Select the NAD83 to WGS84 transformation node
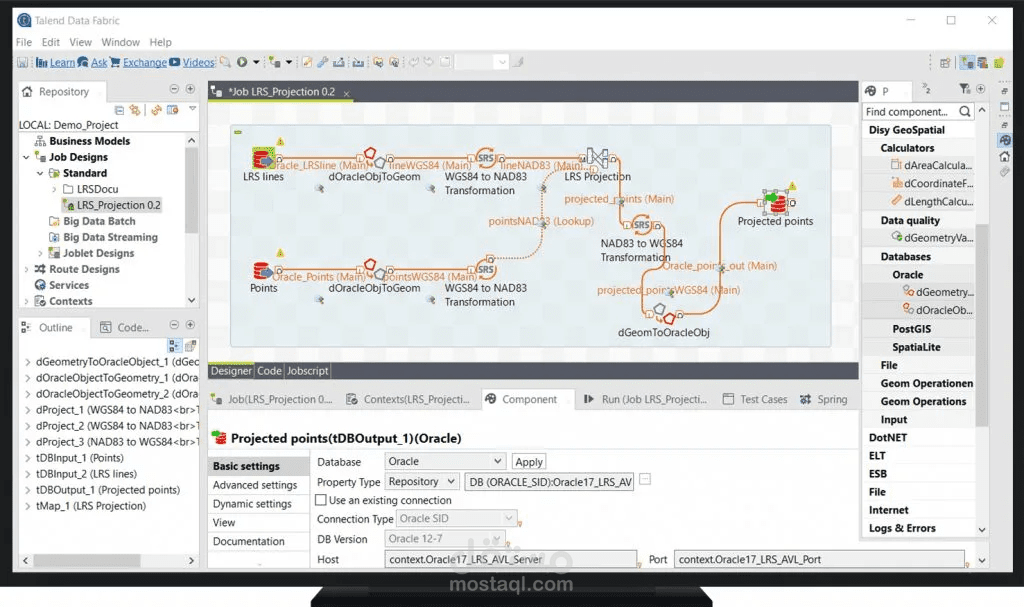Image resolution: width=1024 pixels, height=607 pixels. pos(642,225)
